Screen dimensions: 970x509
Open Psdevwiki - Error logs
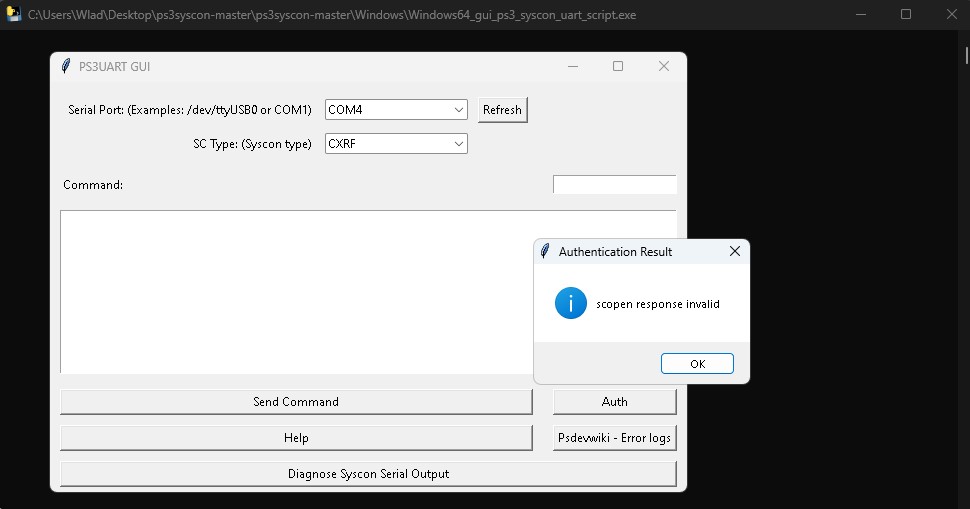tap(614, 438)
